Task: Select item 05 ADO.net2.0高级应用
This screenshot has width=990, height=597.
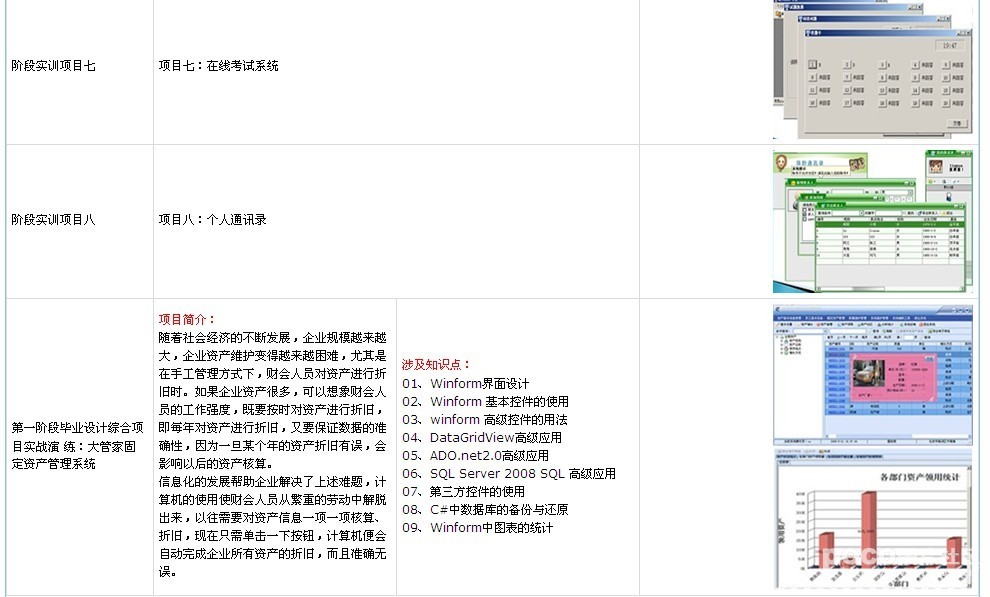Action: [475, 456]
